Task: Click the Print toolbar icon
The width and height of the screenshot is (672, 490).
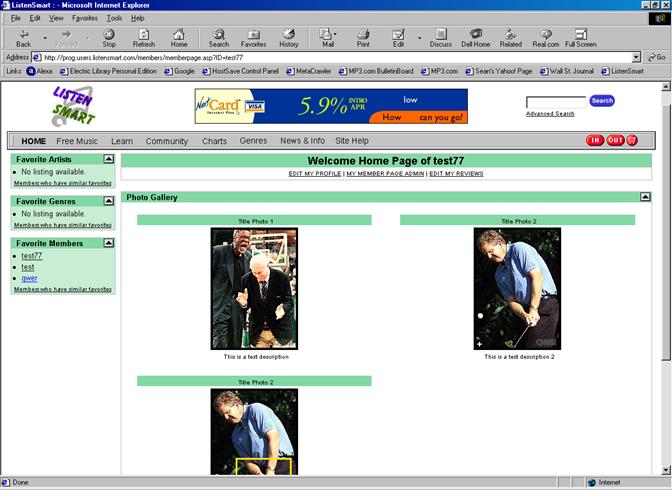Action: point(363,38)
